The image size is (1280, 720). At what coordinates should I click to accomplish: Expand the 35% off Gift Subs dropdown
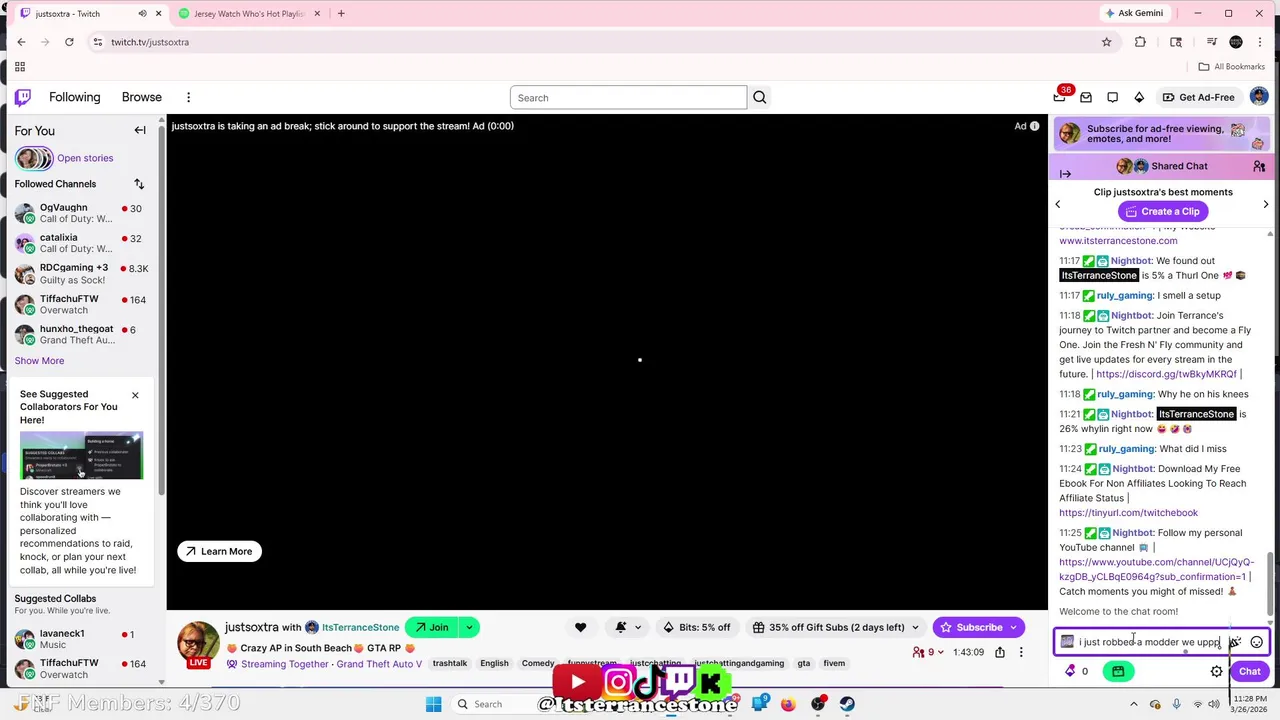(x=915, y=627)
